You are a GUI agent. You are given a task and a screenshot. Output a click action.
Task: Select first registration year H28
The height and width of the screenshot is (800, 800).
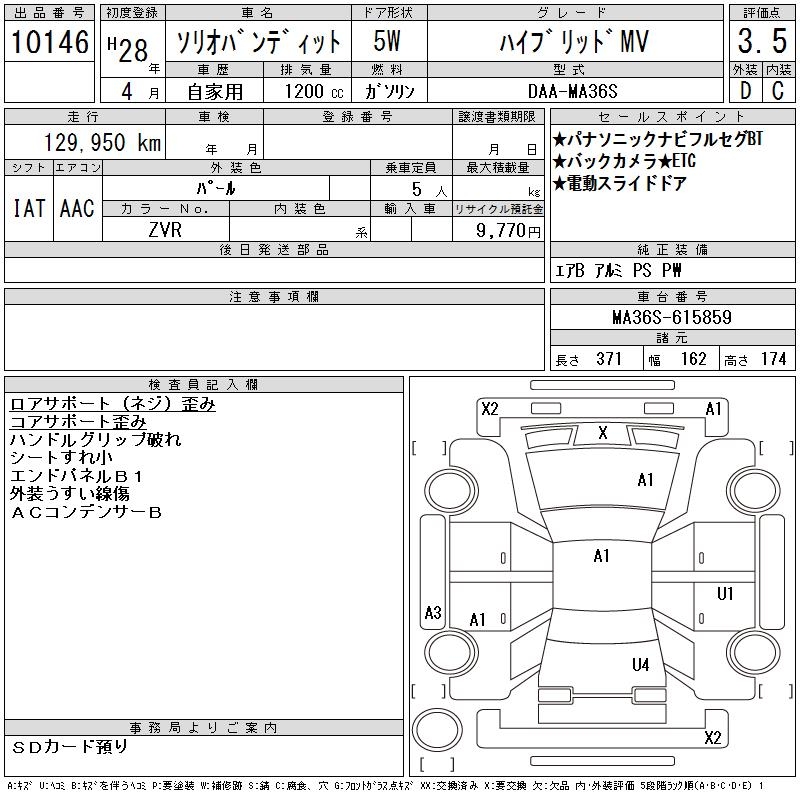pos(129,50)
